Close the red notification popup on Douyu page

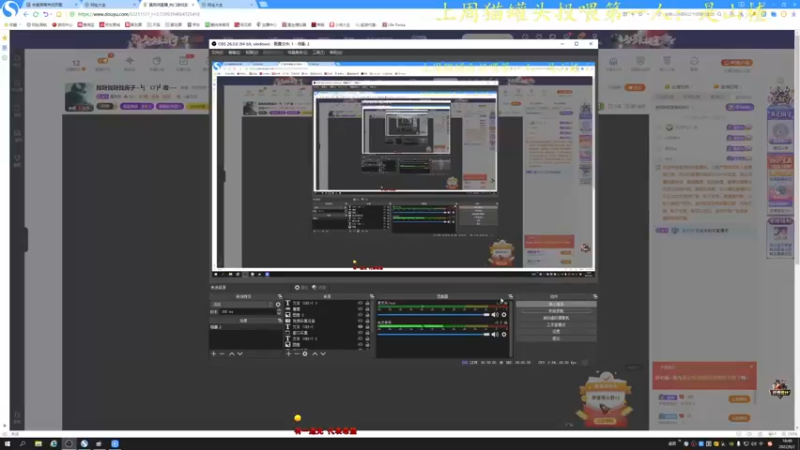[x=752, y=367]
